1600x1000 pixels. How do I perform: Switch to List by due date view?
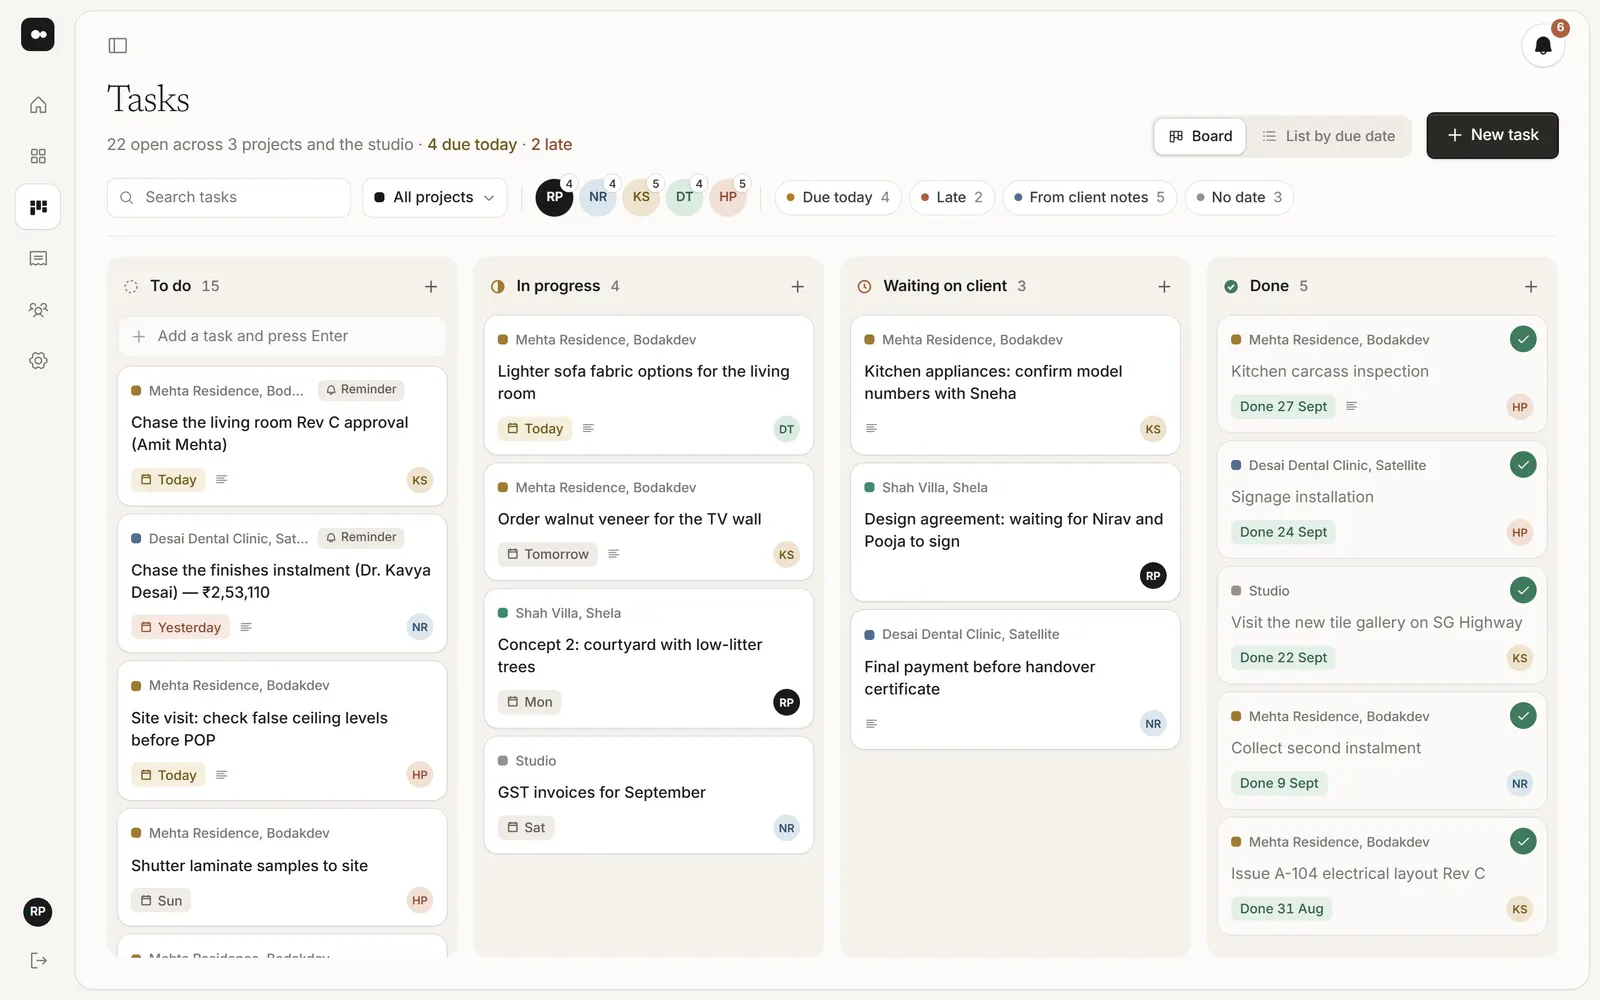pyautogui.click(x=1329, y=136)
